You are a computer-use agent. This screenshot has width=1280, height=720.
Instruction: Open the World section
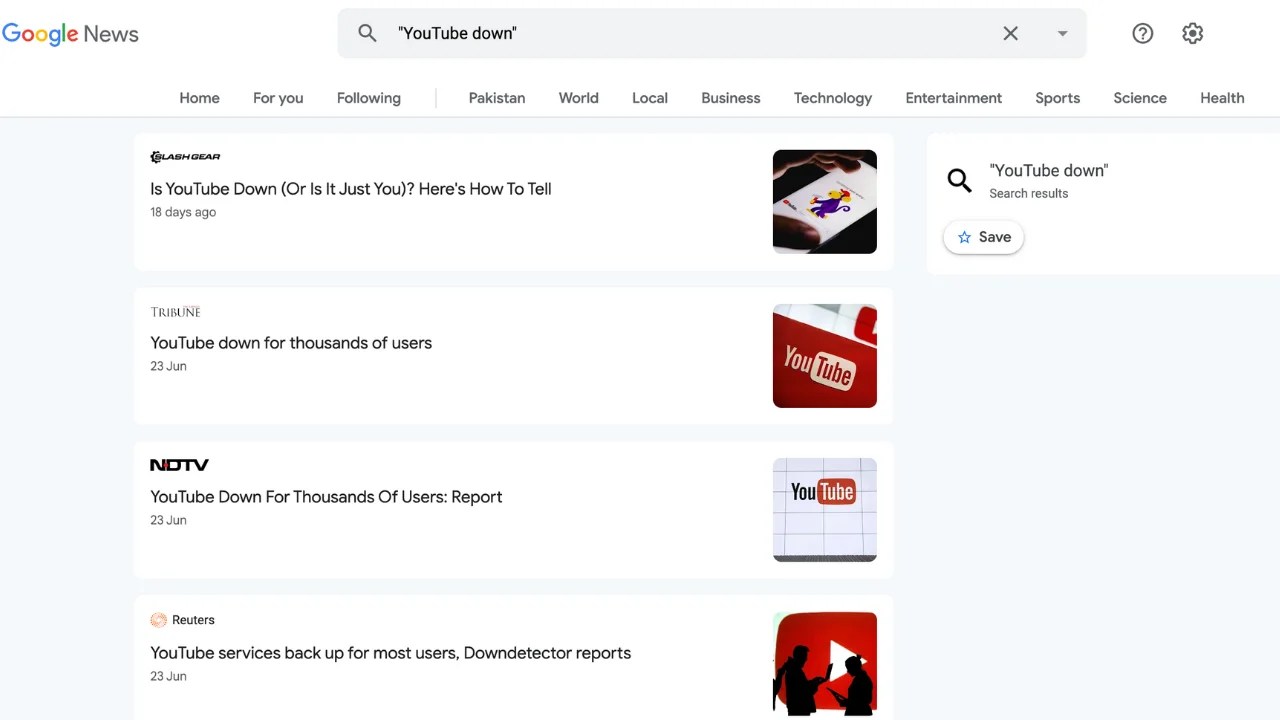point(578,98)
